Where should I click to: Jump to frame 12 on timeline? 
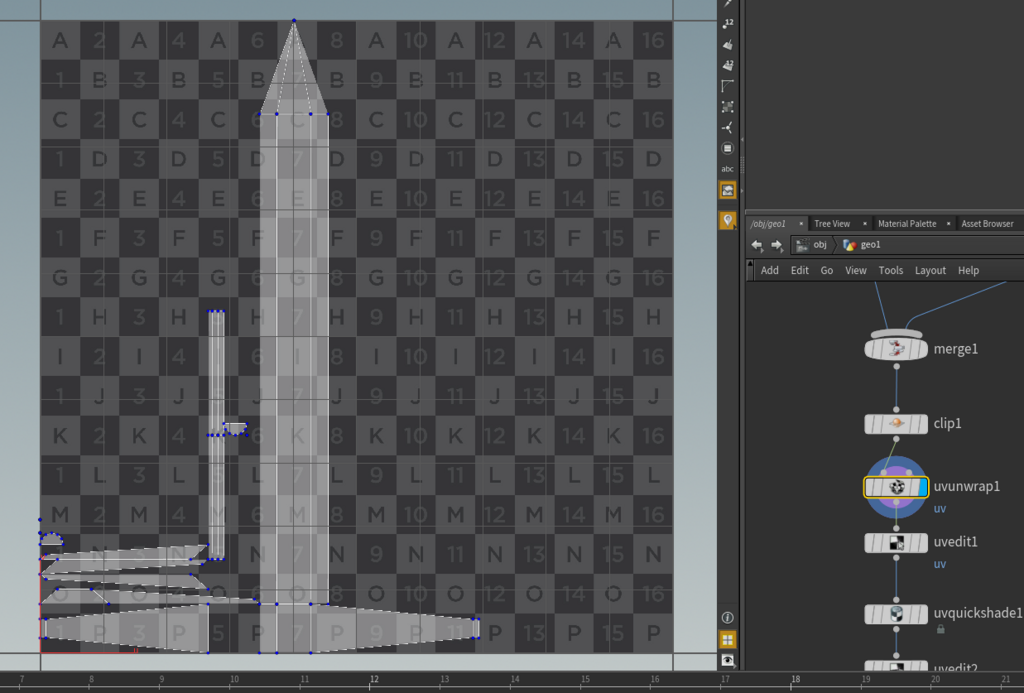(x=374, y=680)
